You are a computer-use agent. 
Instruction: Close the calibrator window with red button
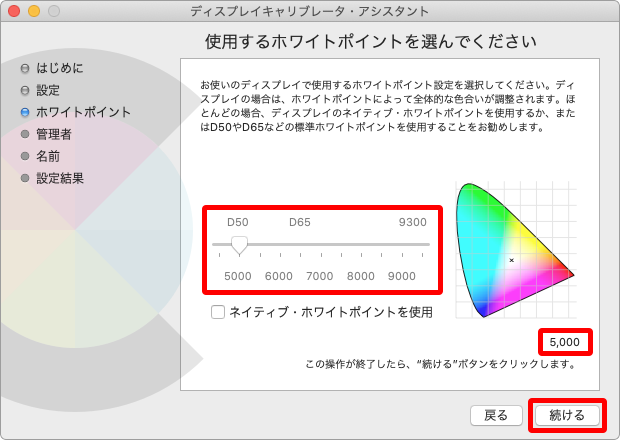[14, 11]
